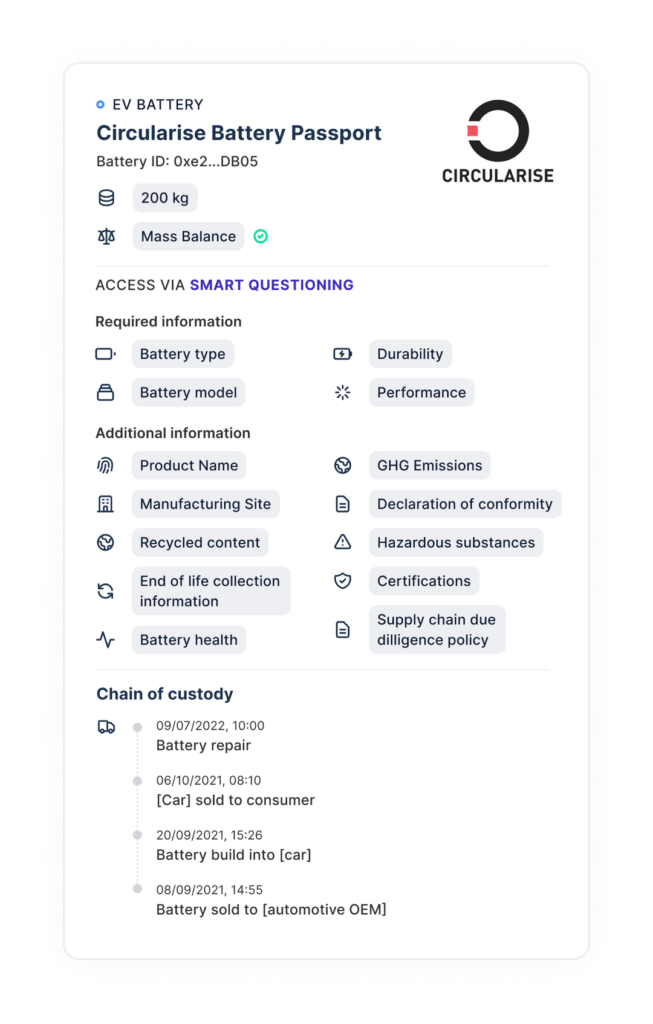Select the Battery repair custody event
This screenshot has width=653, height=1024.
tap(203, 745)
